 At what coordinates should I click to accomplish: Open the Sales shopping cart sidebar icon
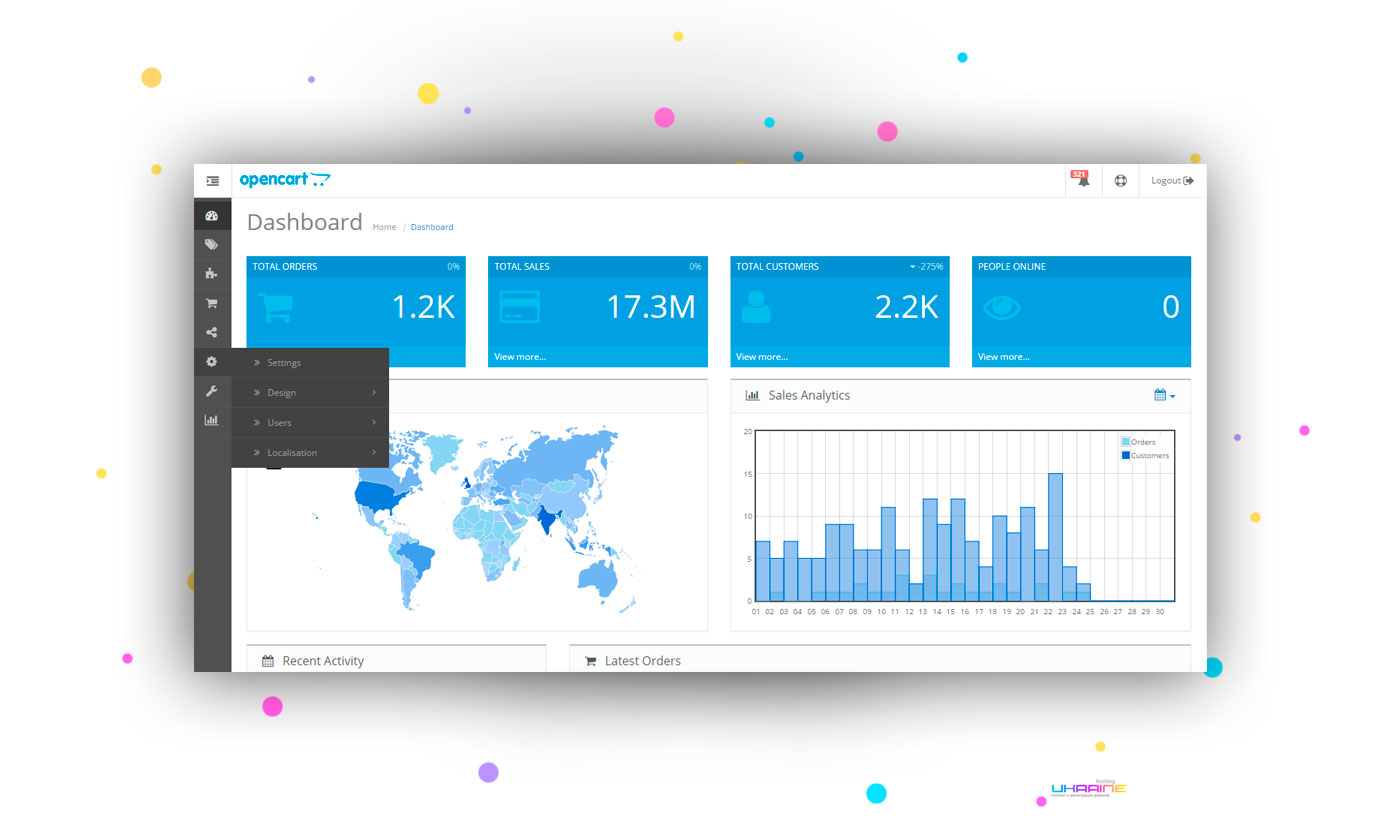[x=211, y=303]
